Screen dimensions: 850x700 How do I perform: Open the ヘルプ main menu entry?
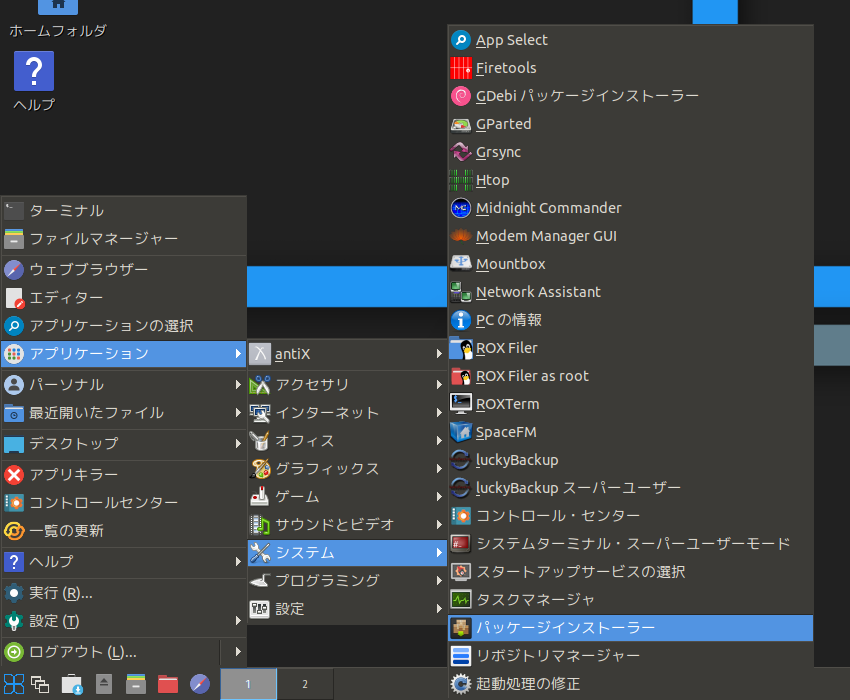[x=124, y=562]
